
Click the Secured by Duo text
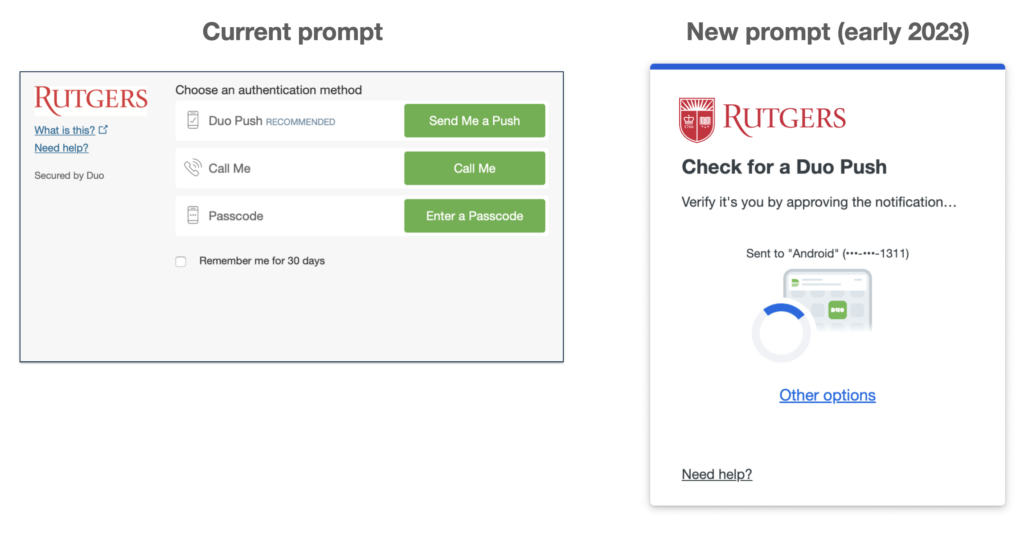69,175
